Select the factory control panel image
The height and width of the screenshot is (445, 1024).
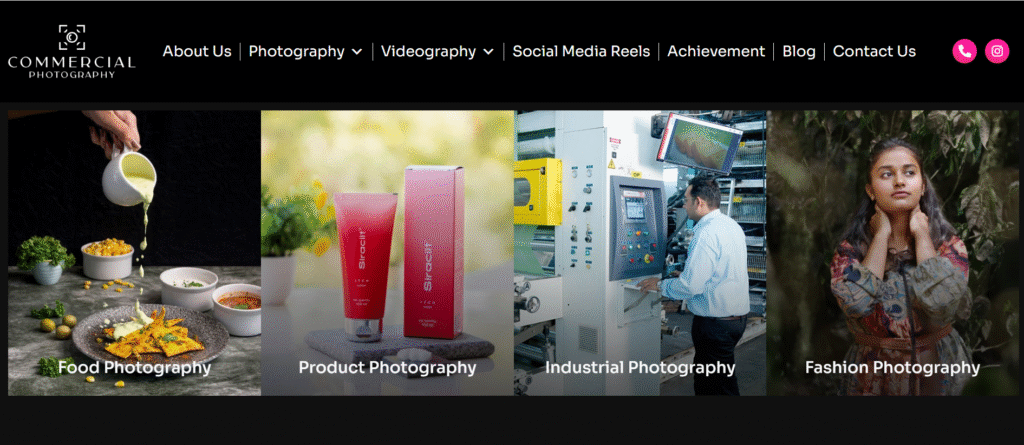tap(640, 253)
